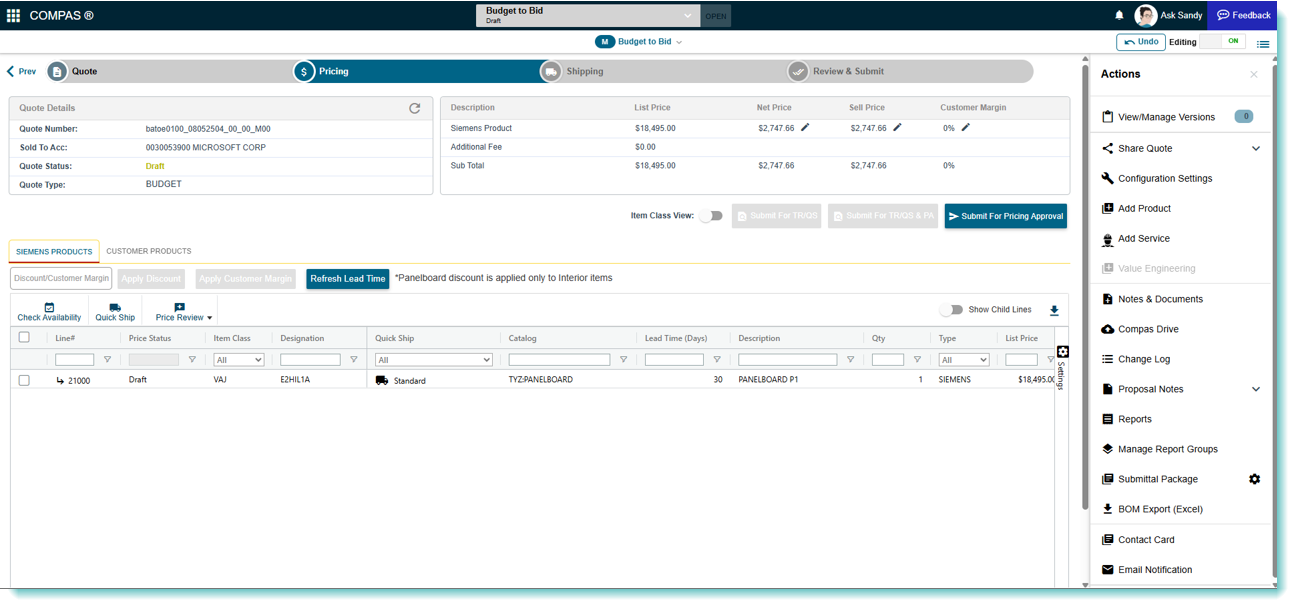Open the Item Class filter dropdown
This screenshot has height=608, width=1296.
coord(239,360)
